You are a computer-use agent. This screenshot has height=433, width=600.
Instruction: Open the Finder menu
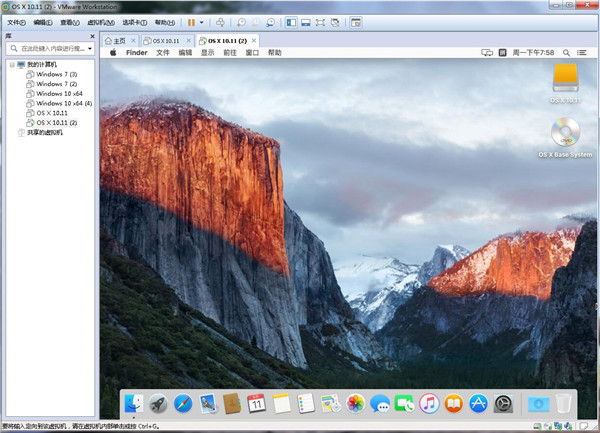point(137,53)
